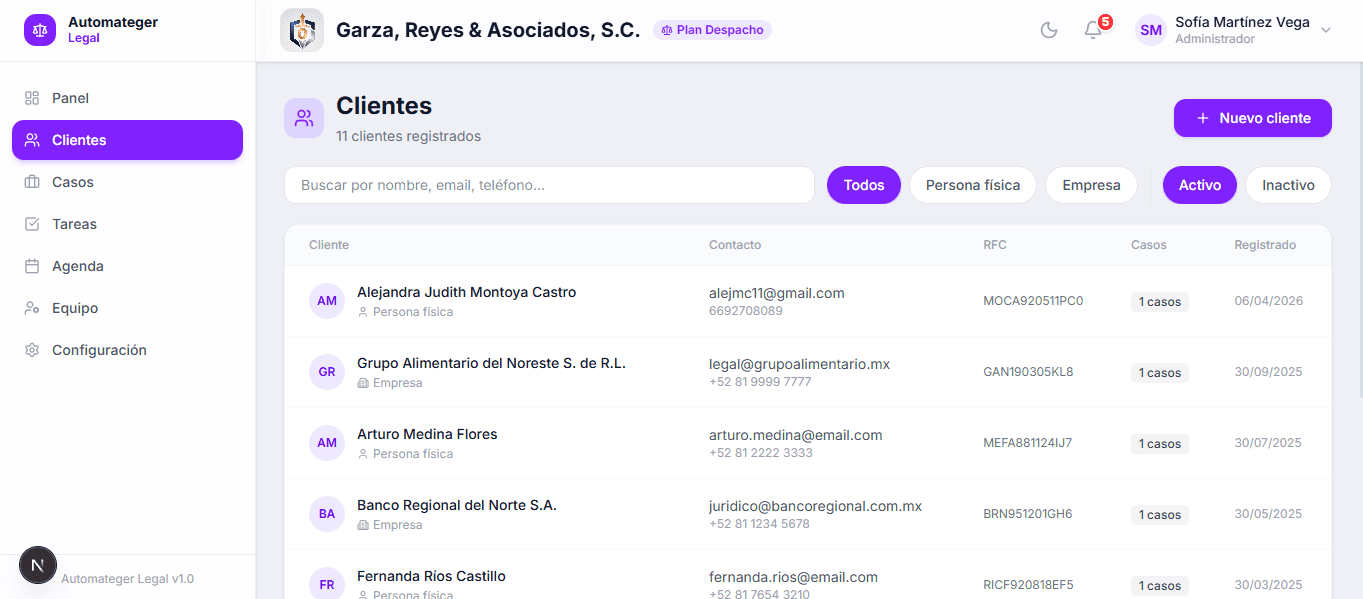Click the notifications bell icon
The image size is (1363, 599).
point(1092,31)
